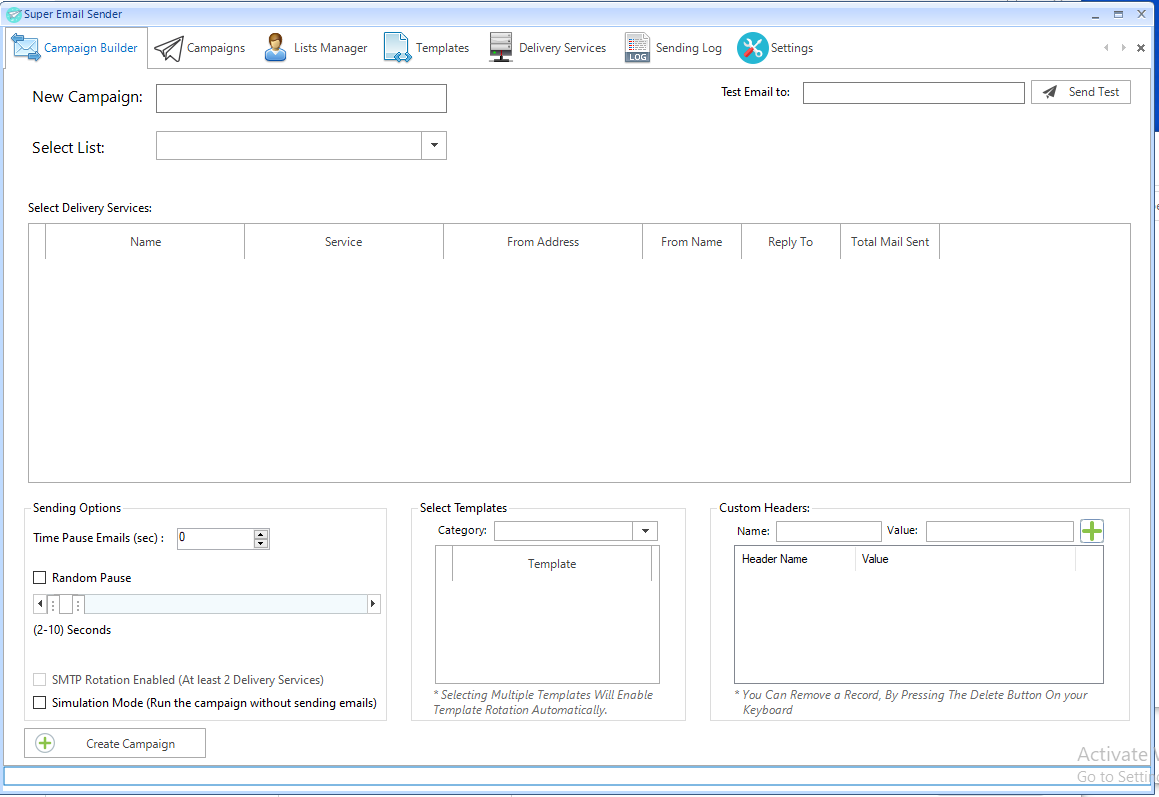Open Lists Manager user icon
Viewport: 1159px width, 797px height.
coord(275,48)
